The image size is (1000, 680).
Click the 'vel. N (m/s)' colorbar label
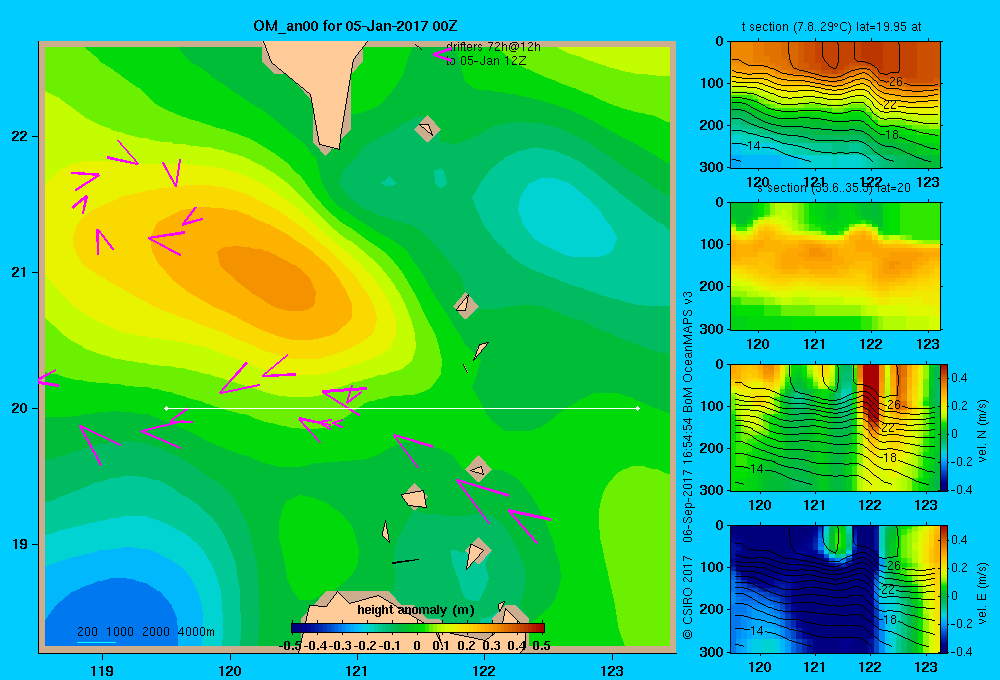tap(983, 431)
